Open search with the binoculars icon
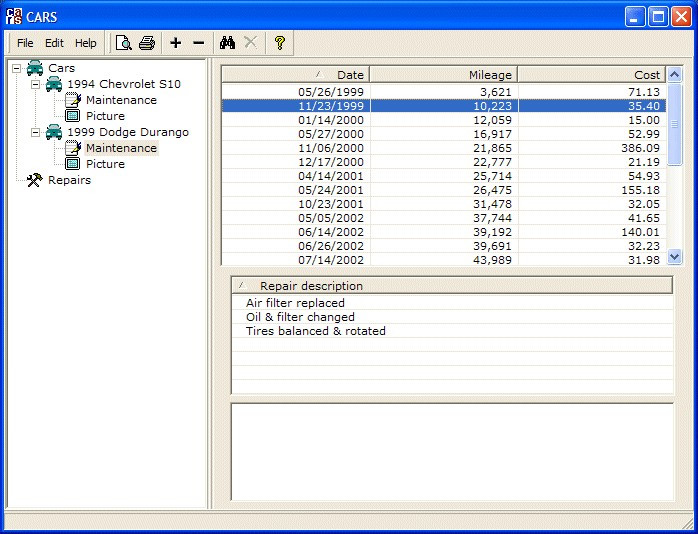 coord(227,43)
